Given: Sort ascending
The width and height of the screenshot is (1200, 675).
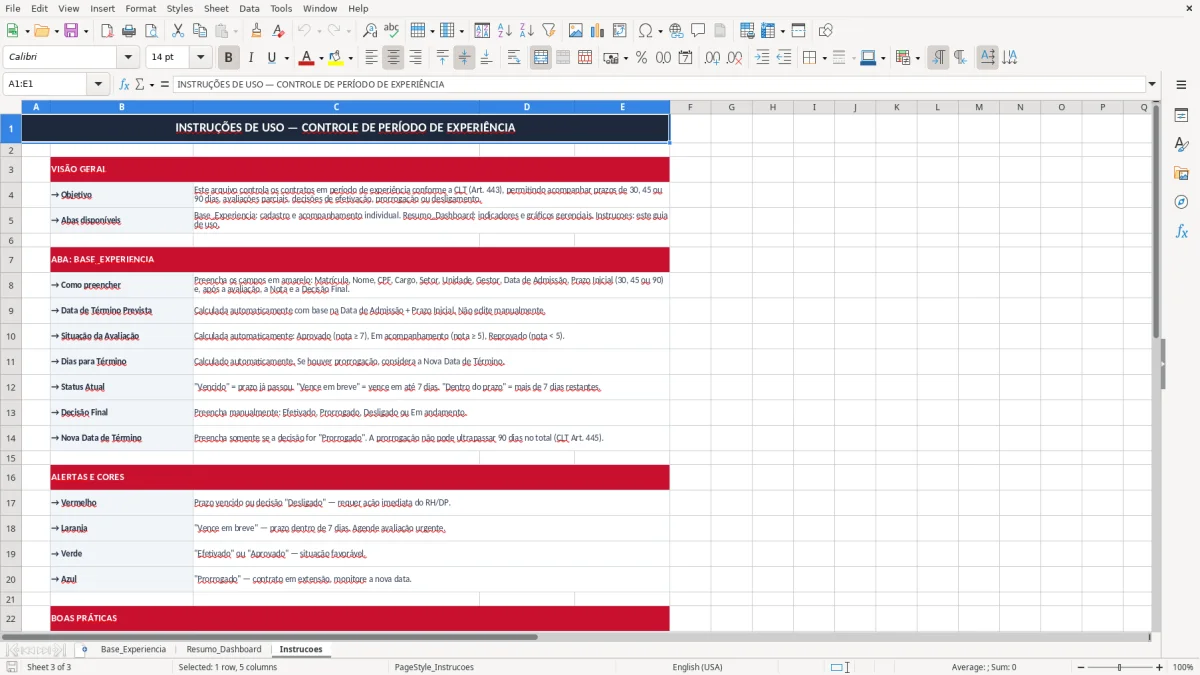Looking at the screenshot, I should [x=505, y=31].
